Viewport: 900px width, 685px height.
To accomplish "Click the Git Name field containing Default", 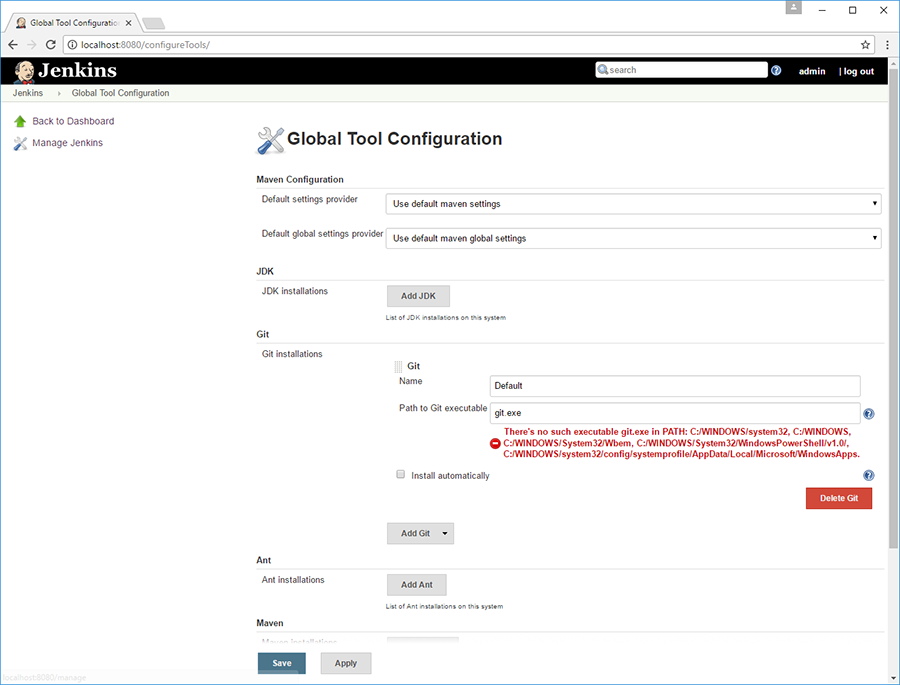I will tap(675, 386).
